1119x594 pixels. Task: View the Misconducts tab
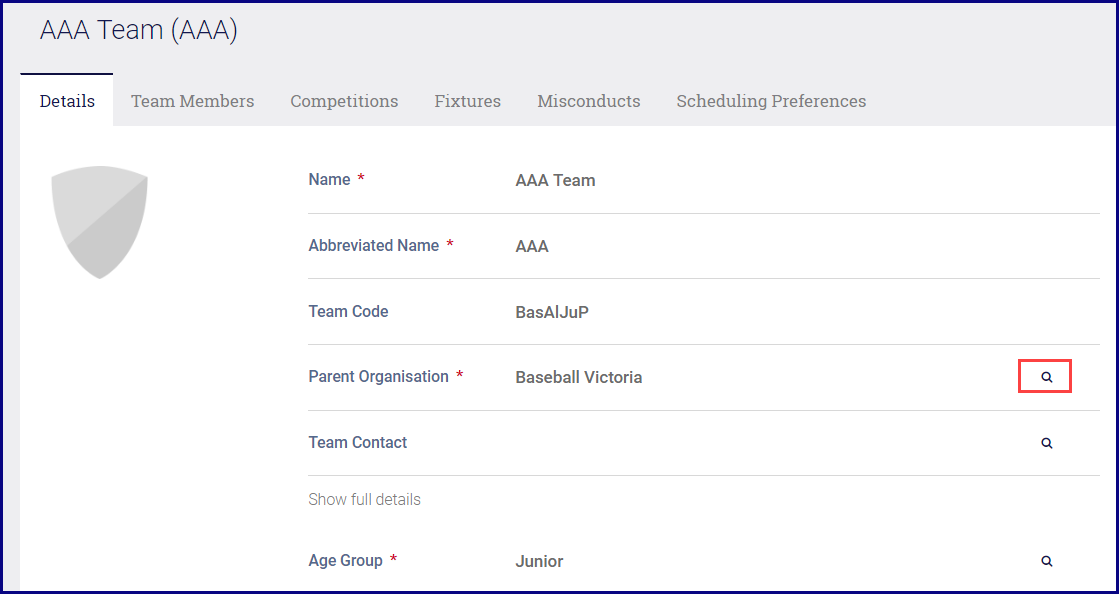pos(588,101)
